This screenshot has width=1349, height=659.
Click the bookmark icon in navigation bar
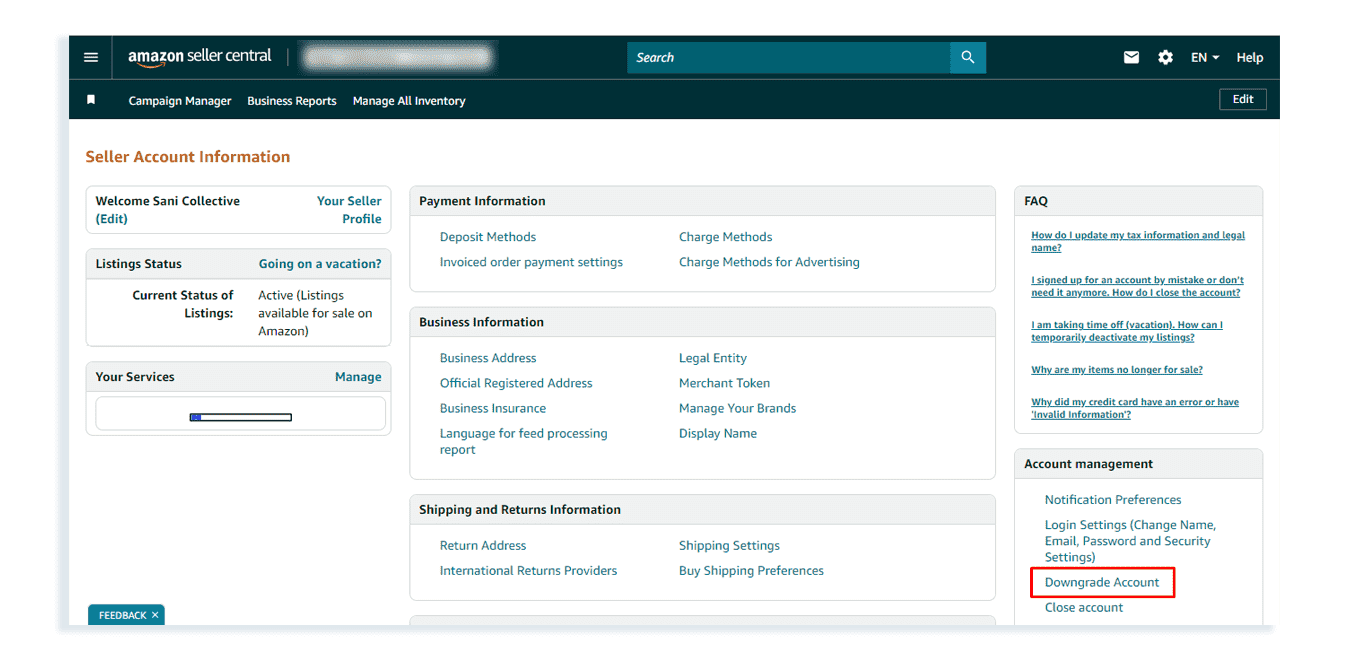point(91,100)
